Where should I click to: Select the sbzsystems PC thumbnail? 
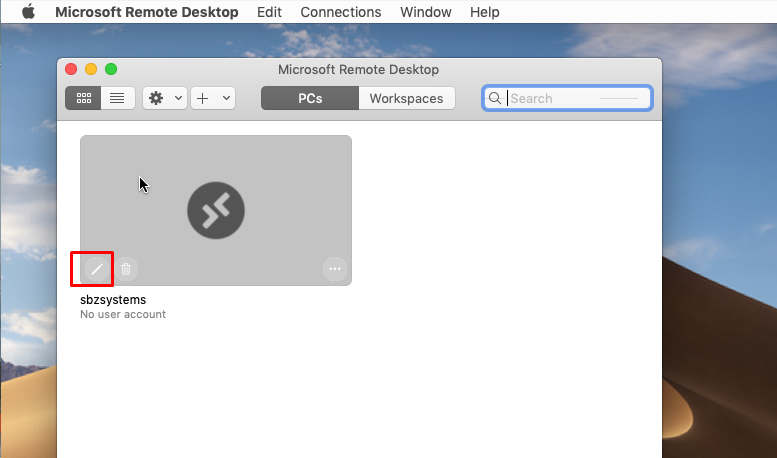click(216, 210)
